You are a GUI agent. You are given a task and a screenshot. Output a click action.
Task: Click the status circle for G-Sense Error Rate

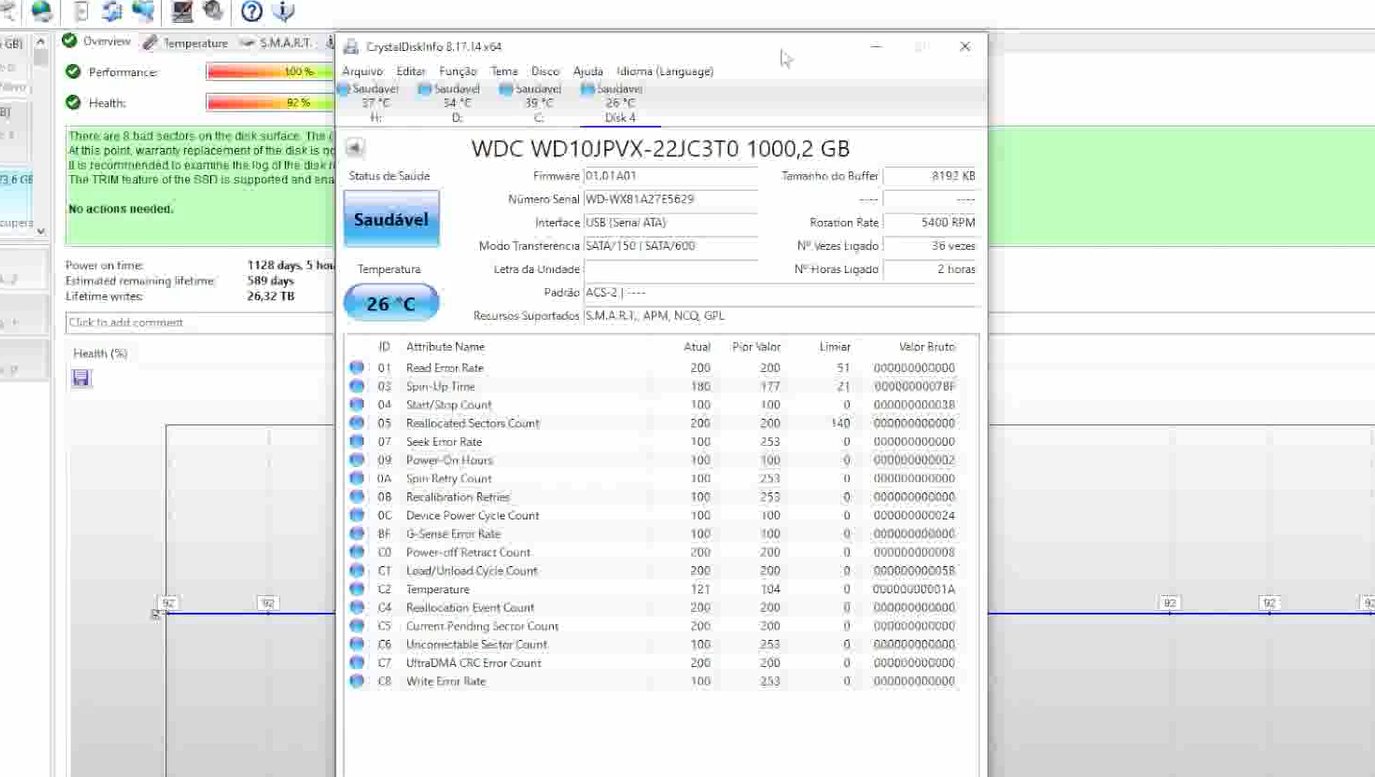357,534
